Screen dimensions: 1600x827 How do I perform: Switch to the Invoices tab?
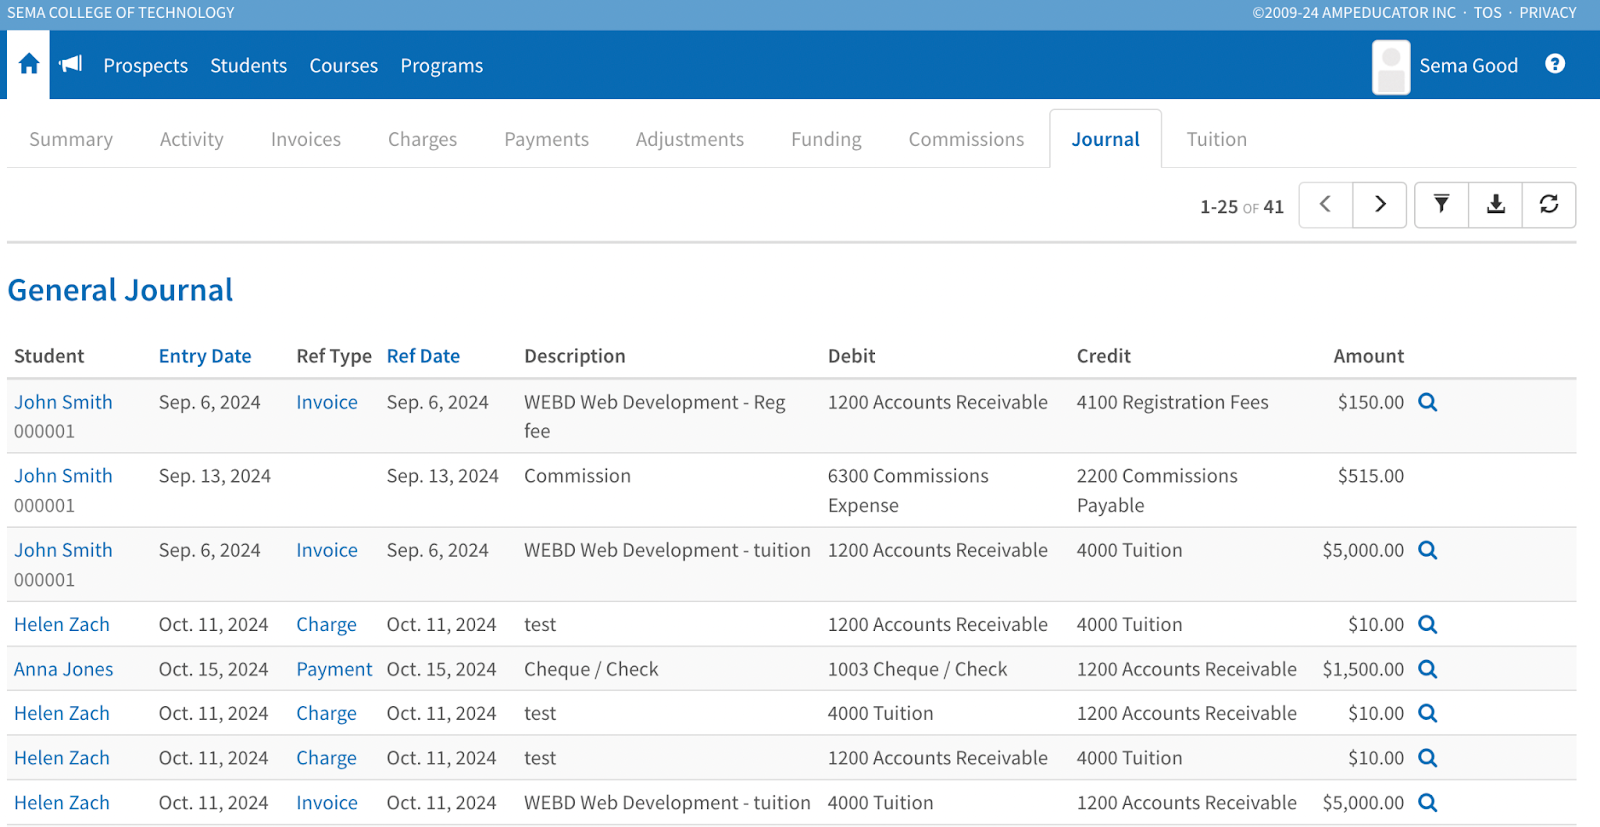(x=306, y=139)
